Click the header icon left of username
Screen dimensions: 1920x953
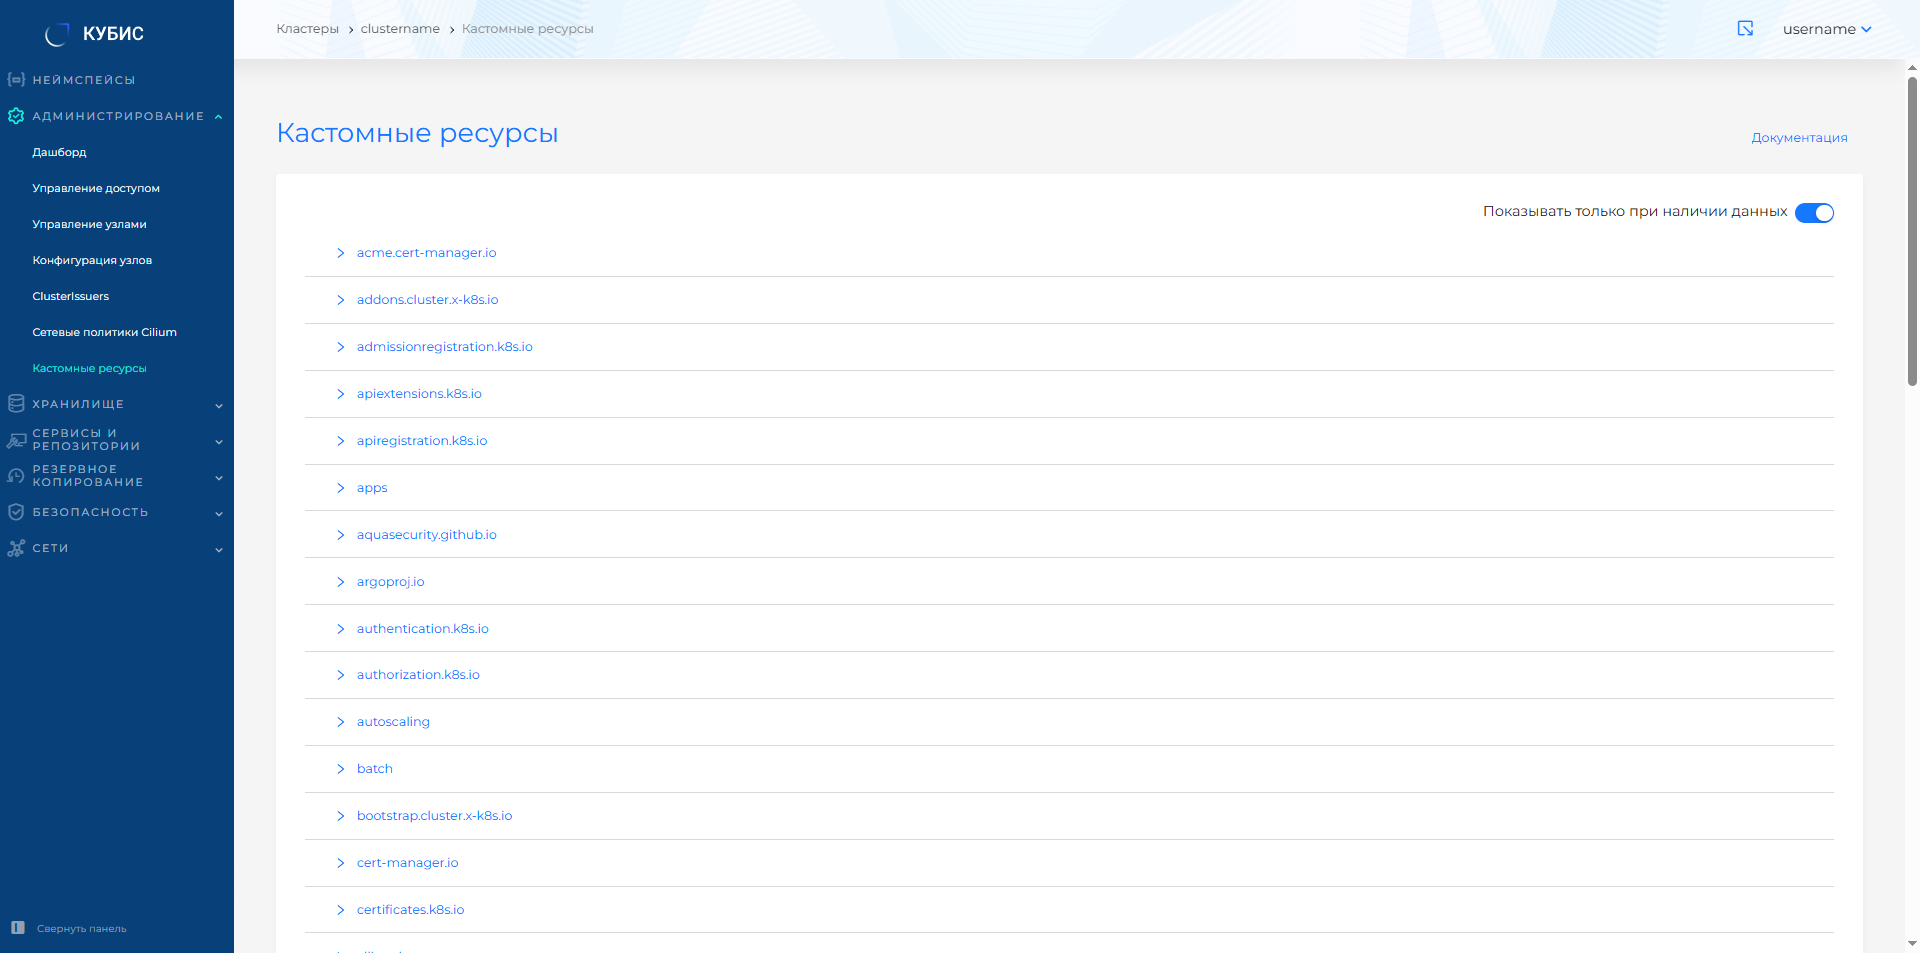(x=1745, y=29)
